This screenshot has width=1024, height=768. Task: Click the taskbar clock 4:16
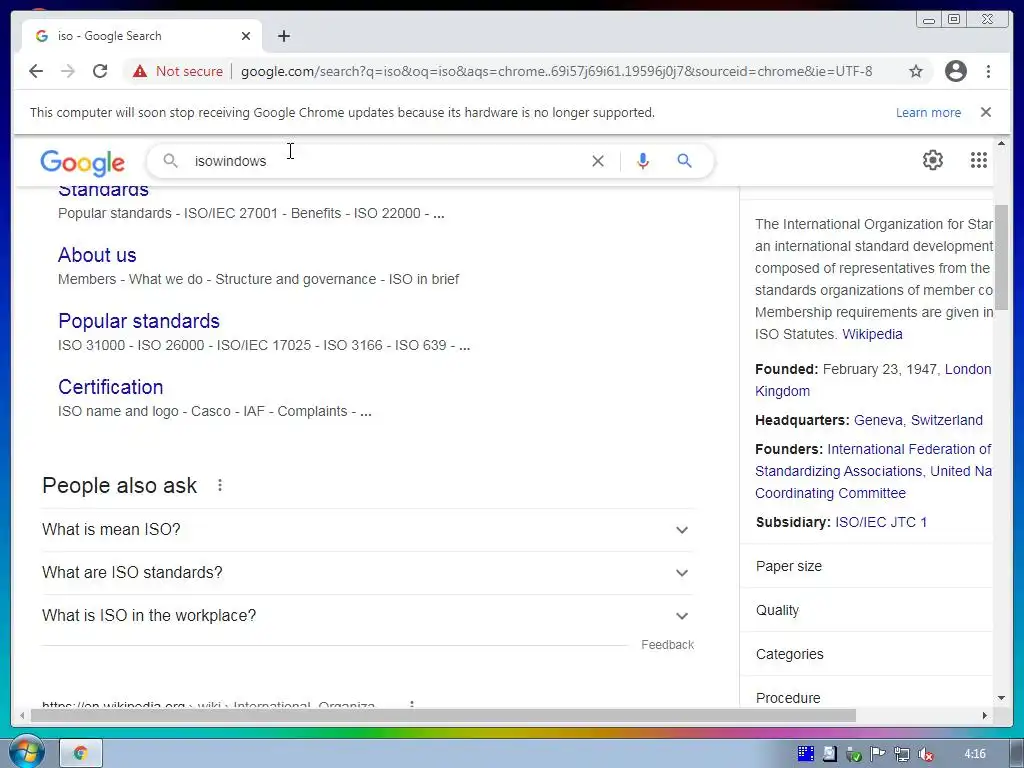pyautogui.click(x=974, y=754)
